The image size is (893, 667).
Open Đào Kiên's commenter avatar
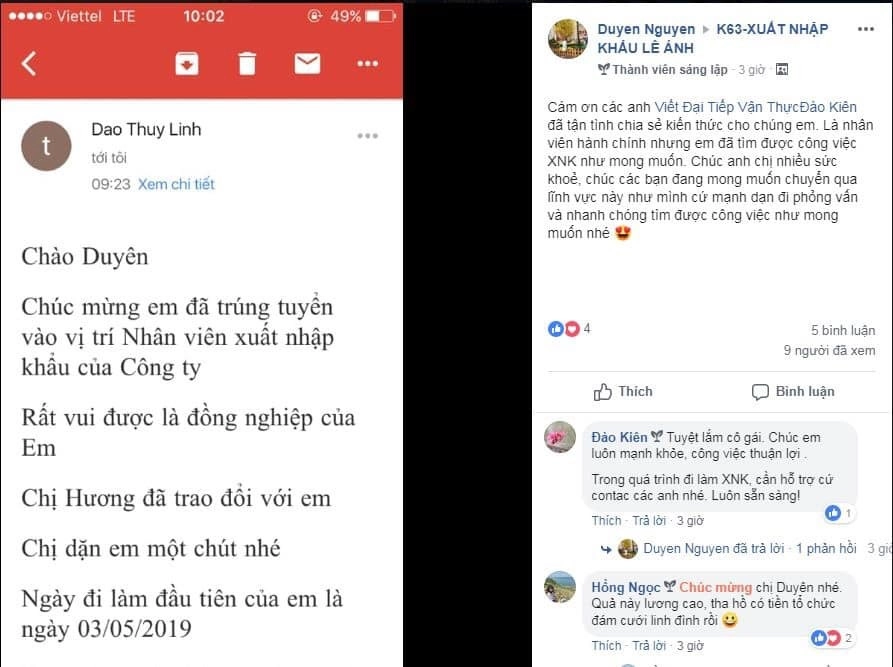[x=560, y=437]
